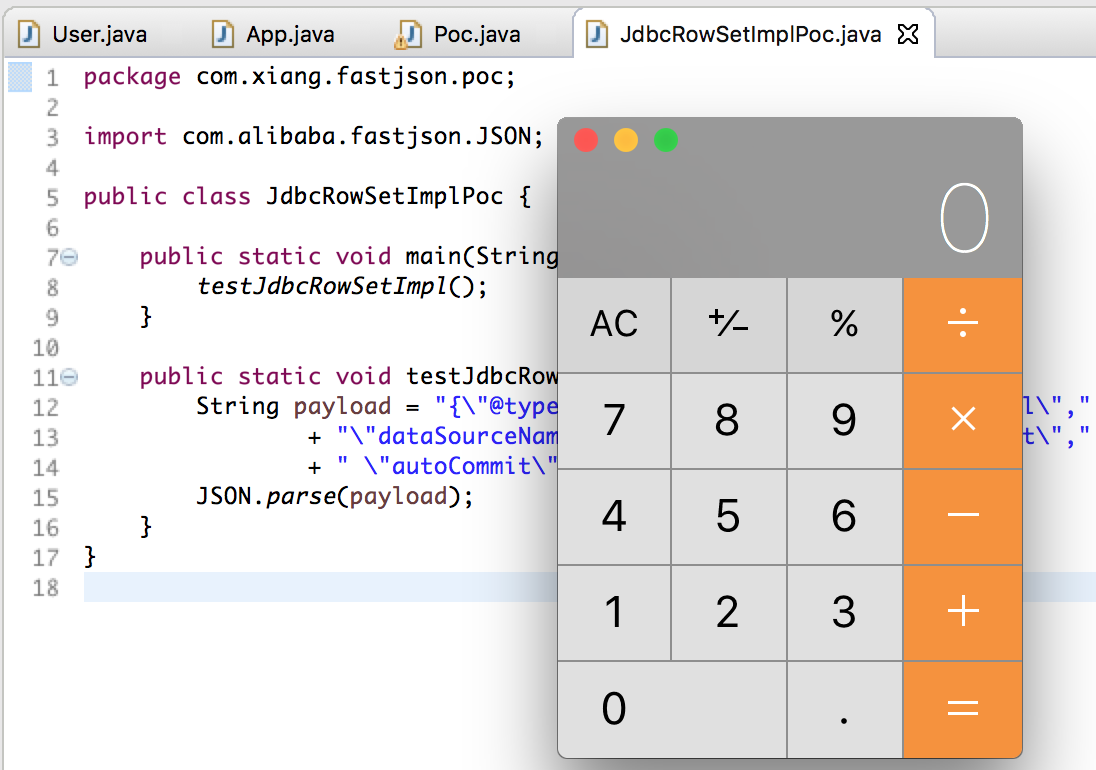
Task: Click 'com.alibaba.fastjson.JSON;' import text
Action: pyautogui.click(x=363, y=136)
